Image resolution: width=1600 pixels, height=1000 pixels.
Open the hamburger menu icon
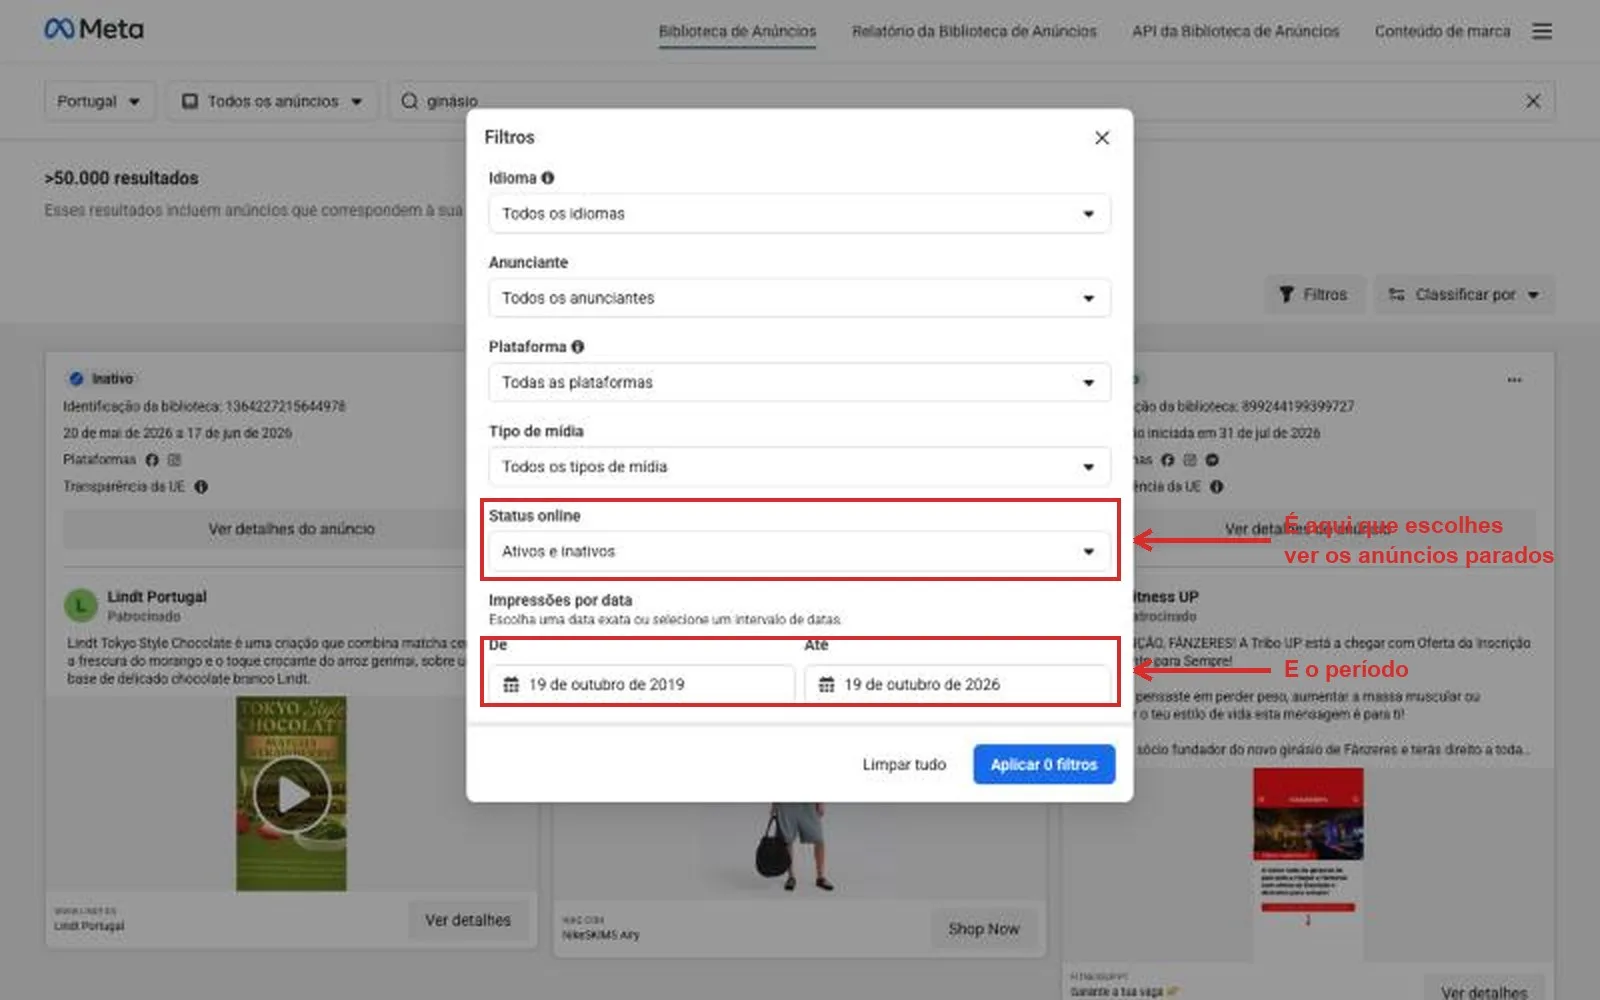[1542, 31]
